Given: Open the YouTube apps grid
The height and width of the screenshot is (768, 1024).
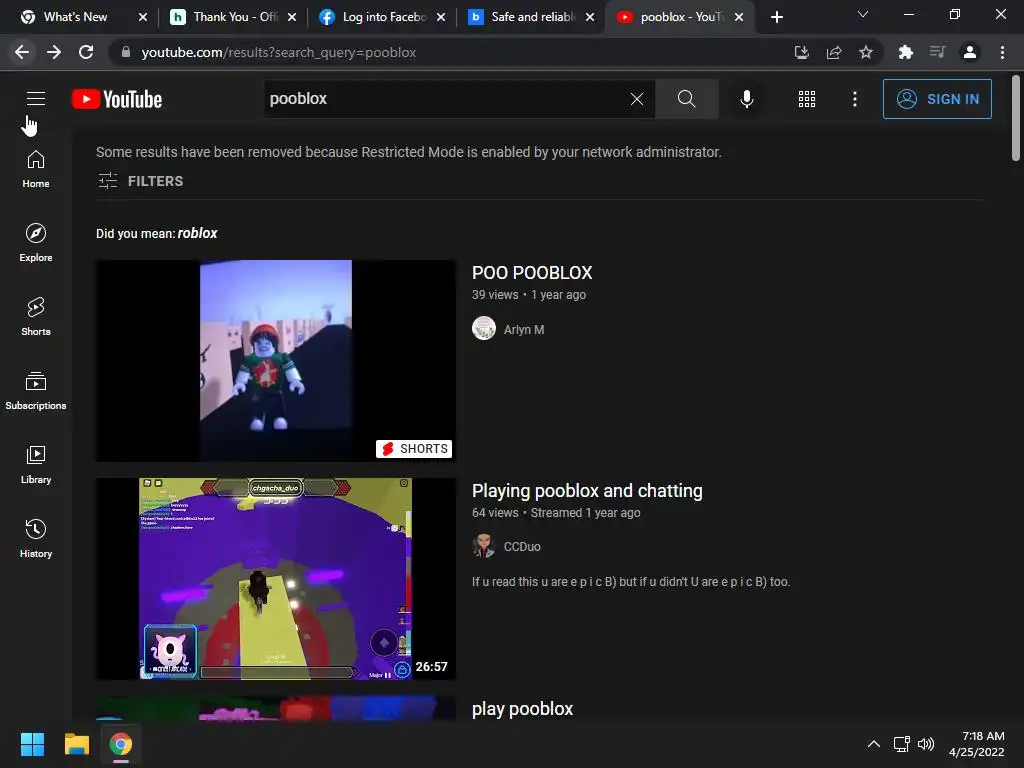Looking at the screenshot, I should (x=807, y=99).
